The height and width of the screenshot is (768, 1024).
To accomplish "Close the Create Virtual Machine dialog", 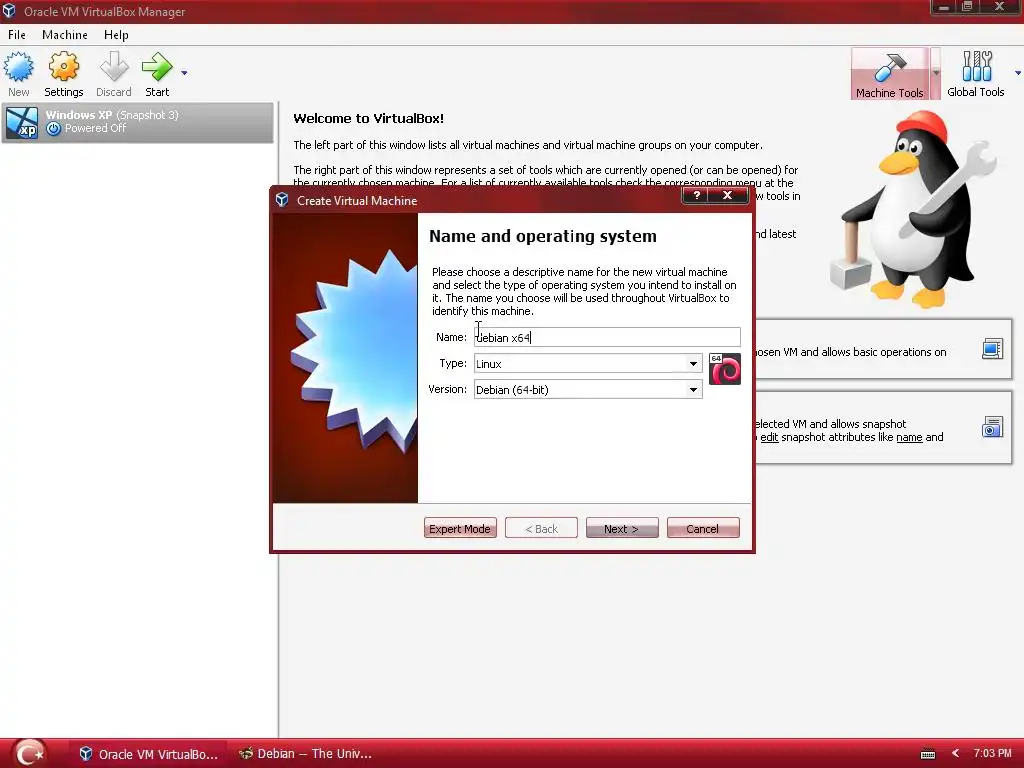I will pos(728,195).
